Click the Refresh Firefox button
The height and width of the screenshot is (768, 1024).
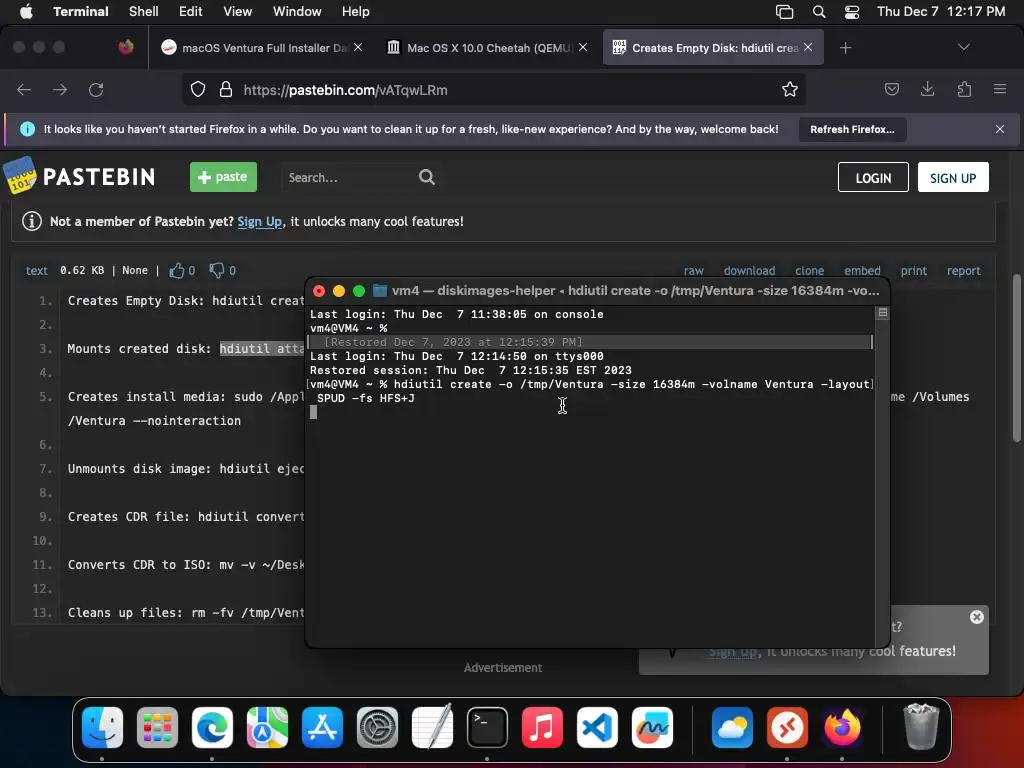852,129
